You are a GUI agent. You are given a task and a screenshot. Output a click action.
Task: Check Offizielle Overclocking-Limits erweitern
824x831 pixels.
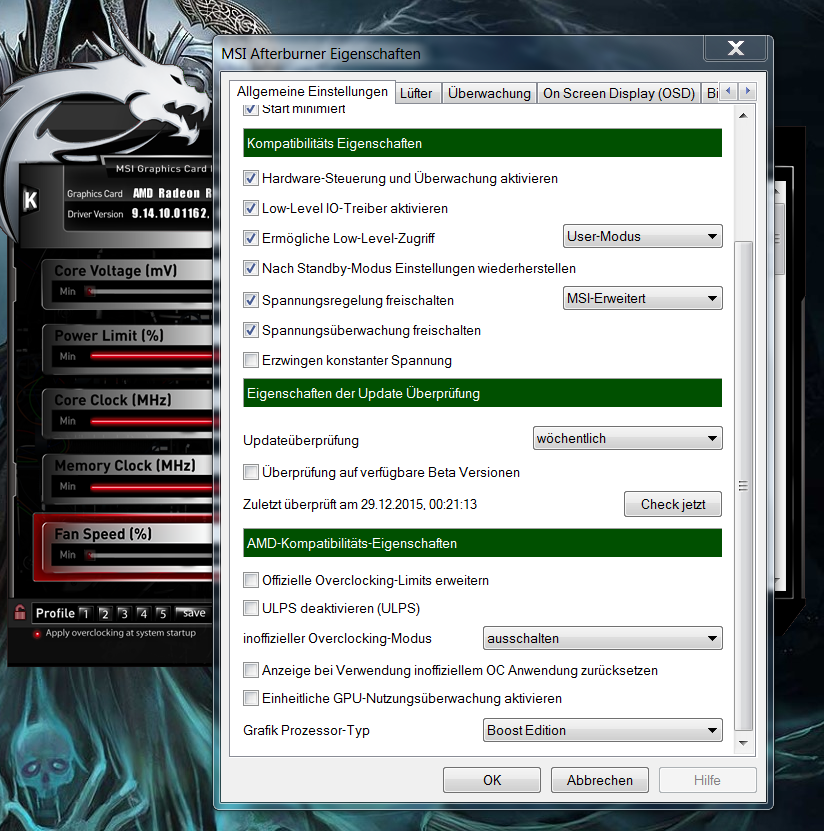(x=251, y=580)
